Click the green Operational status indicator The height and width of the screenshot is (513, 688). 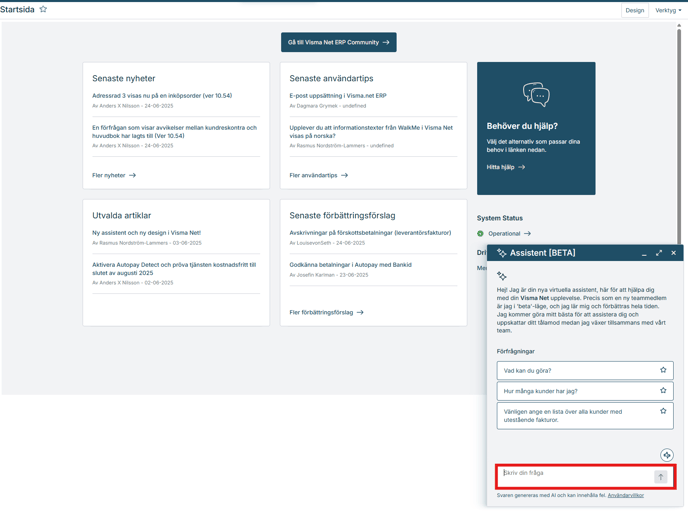(x=480, y=233)
